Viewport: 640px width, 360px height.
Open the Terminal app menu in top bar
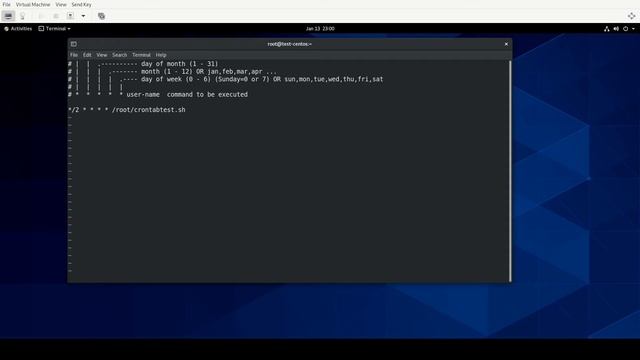point(54,29)
